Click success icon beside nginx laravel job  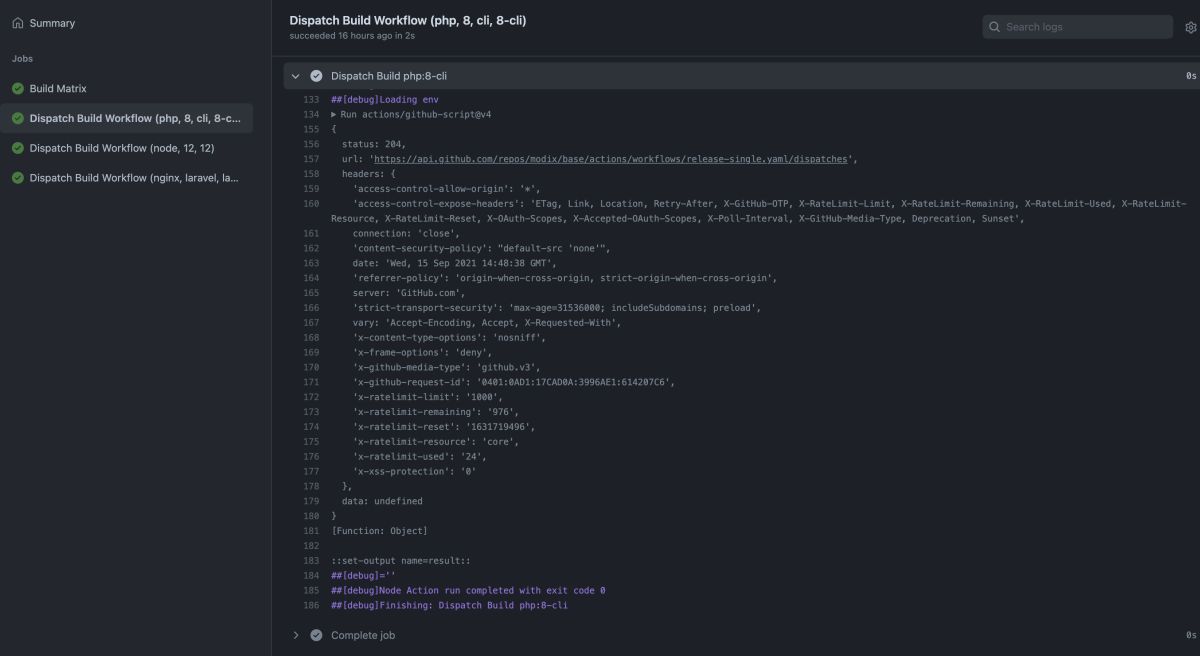coord(18,178)
